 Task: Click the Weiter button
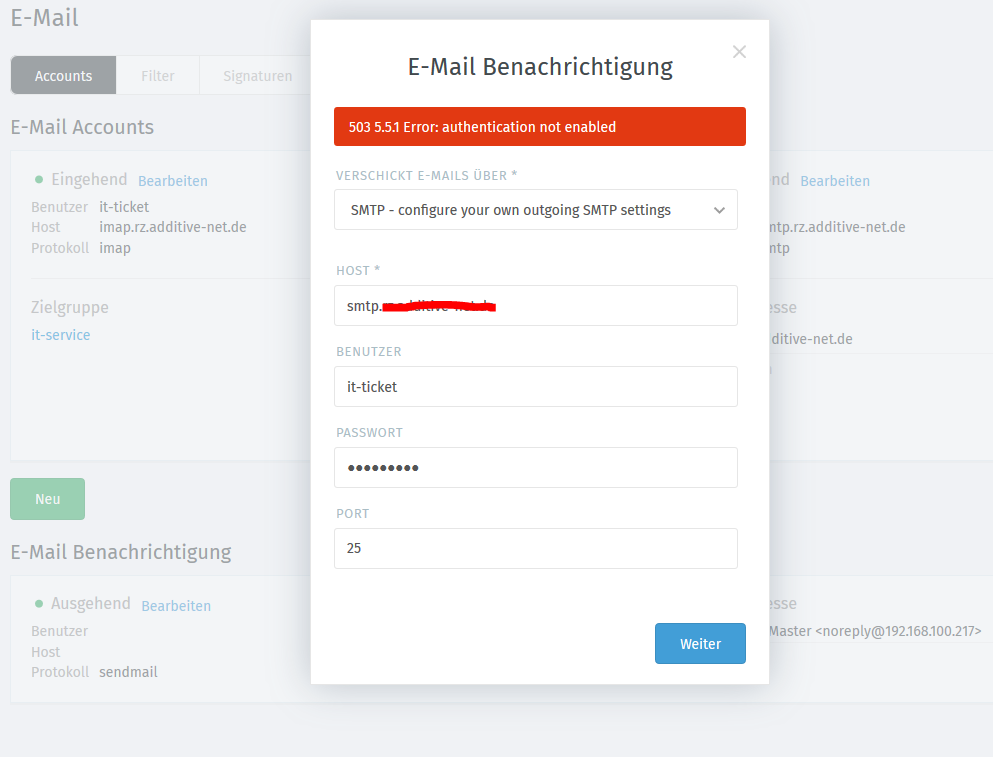pos(700,644)
